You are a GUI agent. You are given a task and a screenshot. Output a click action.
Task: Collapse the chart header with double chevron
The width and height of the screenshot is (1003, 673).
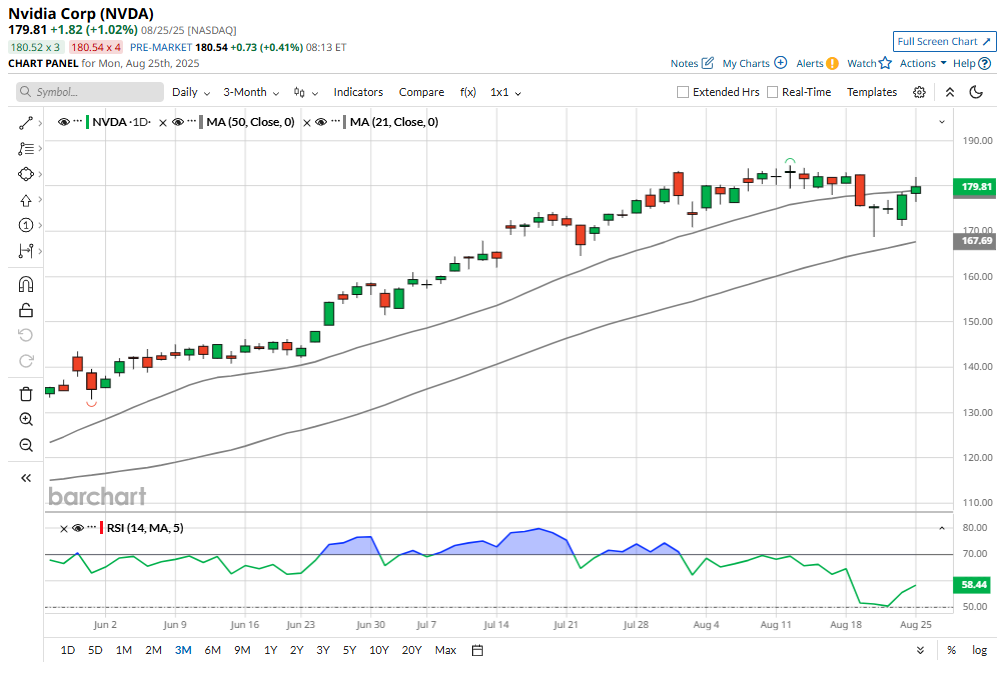point(950,92)
